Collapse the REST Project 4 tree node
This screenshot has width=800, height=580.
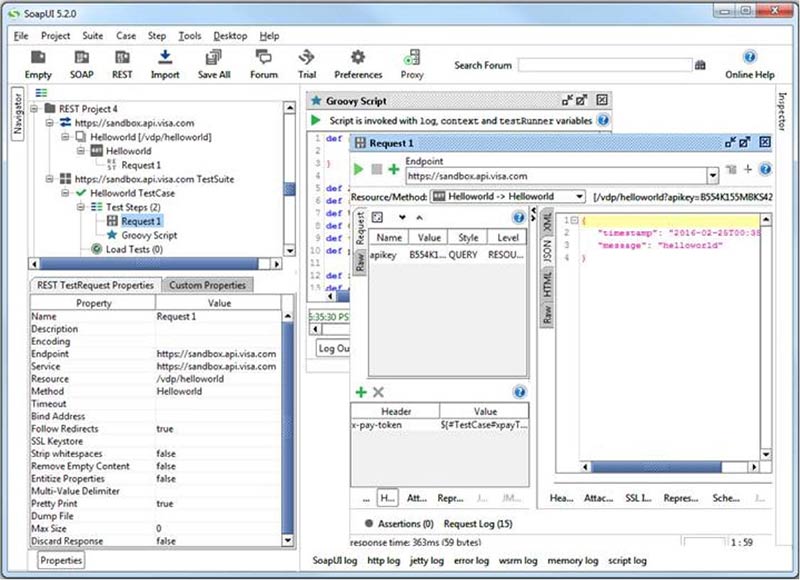click(x=35, y=109)
